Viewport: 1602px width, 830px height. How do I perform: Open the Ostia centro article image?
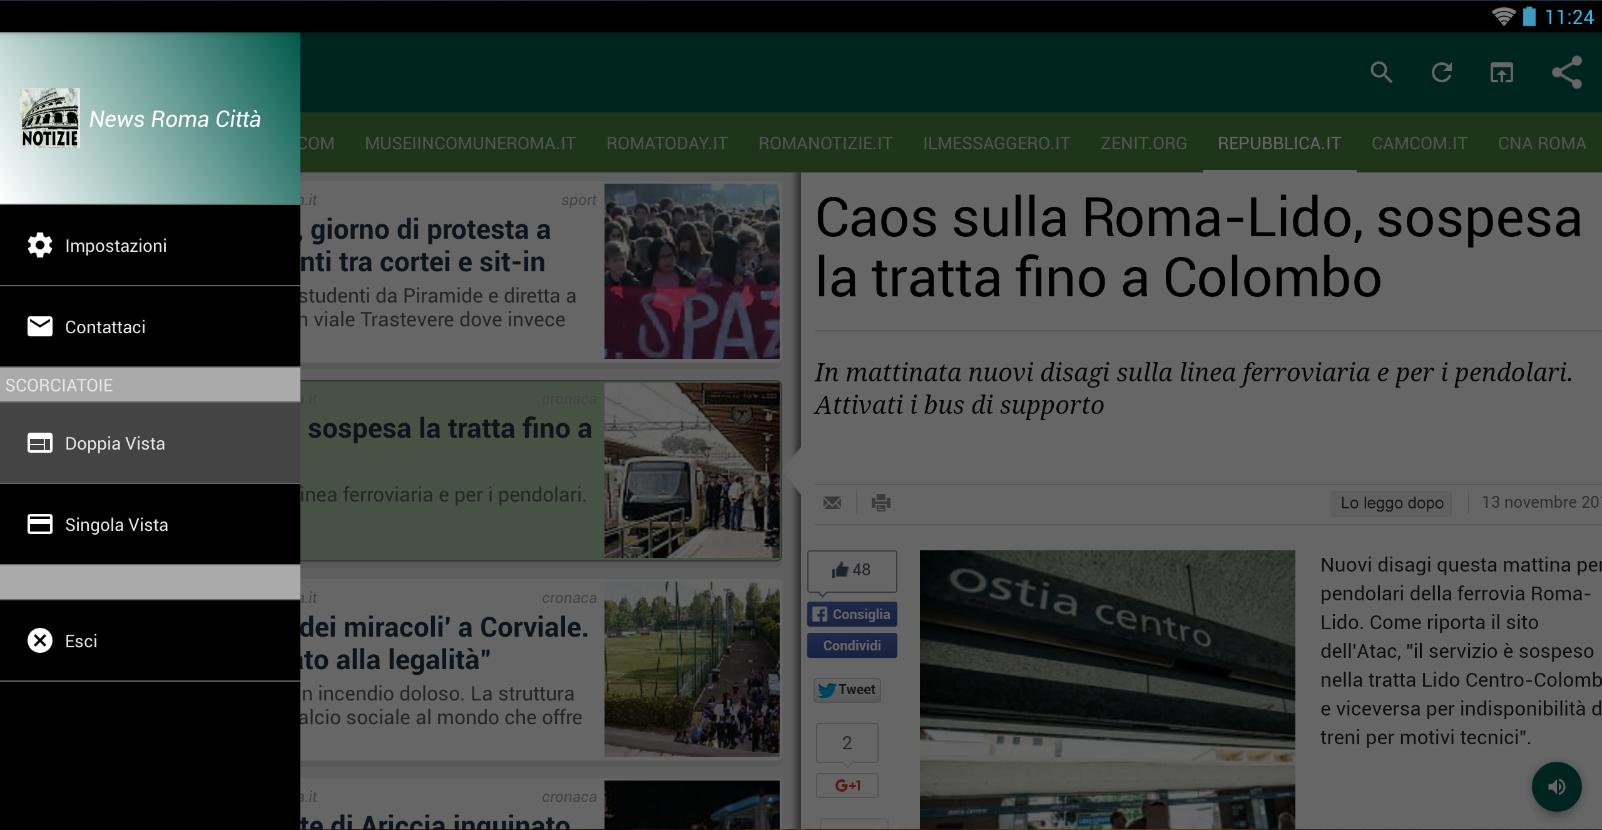[1107, 689]
